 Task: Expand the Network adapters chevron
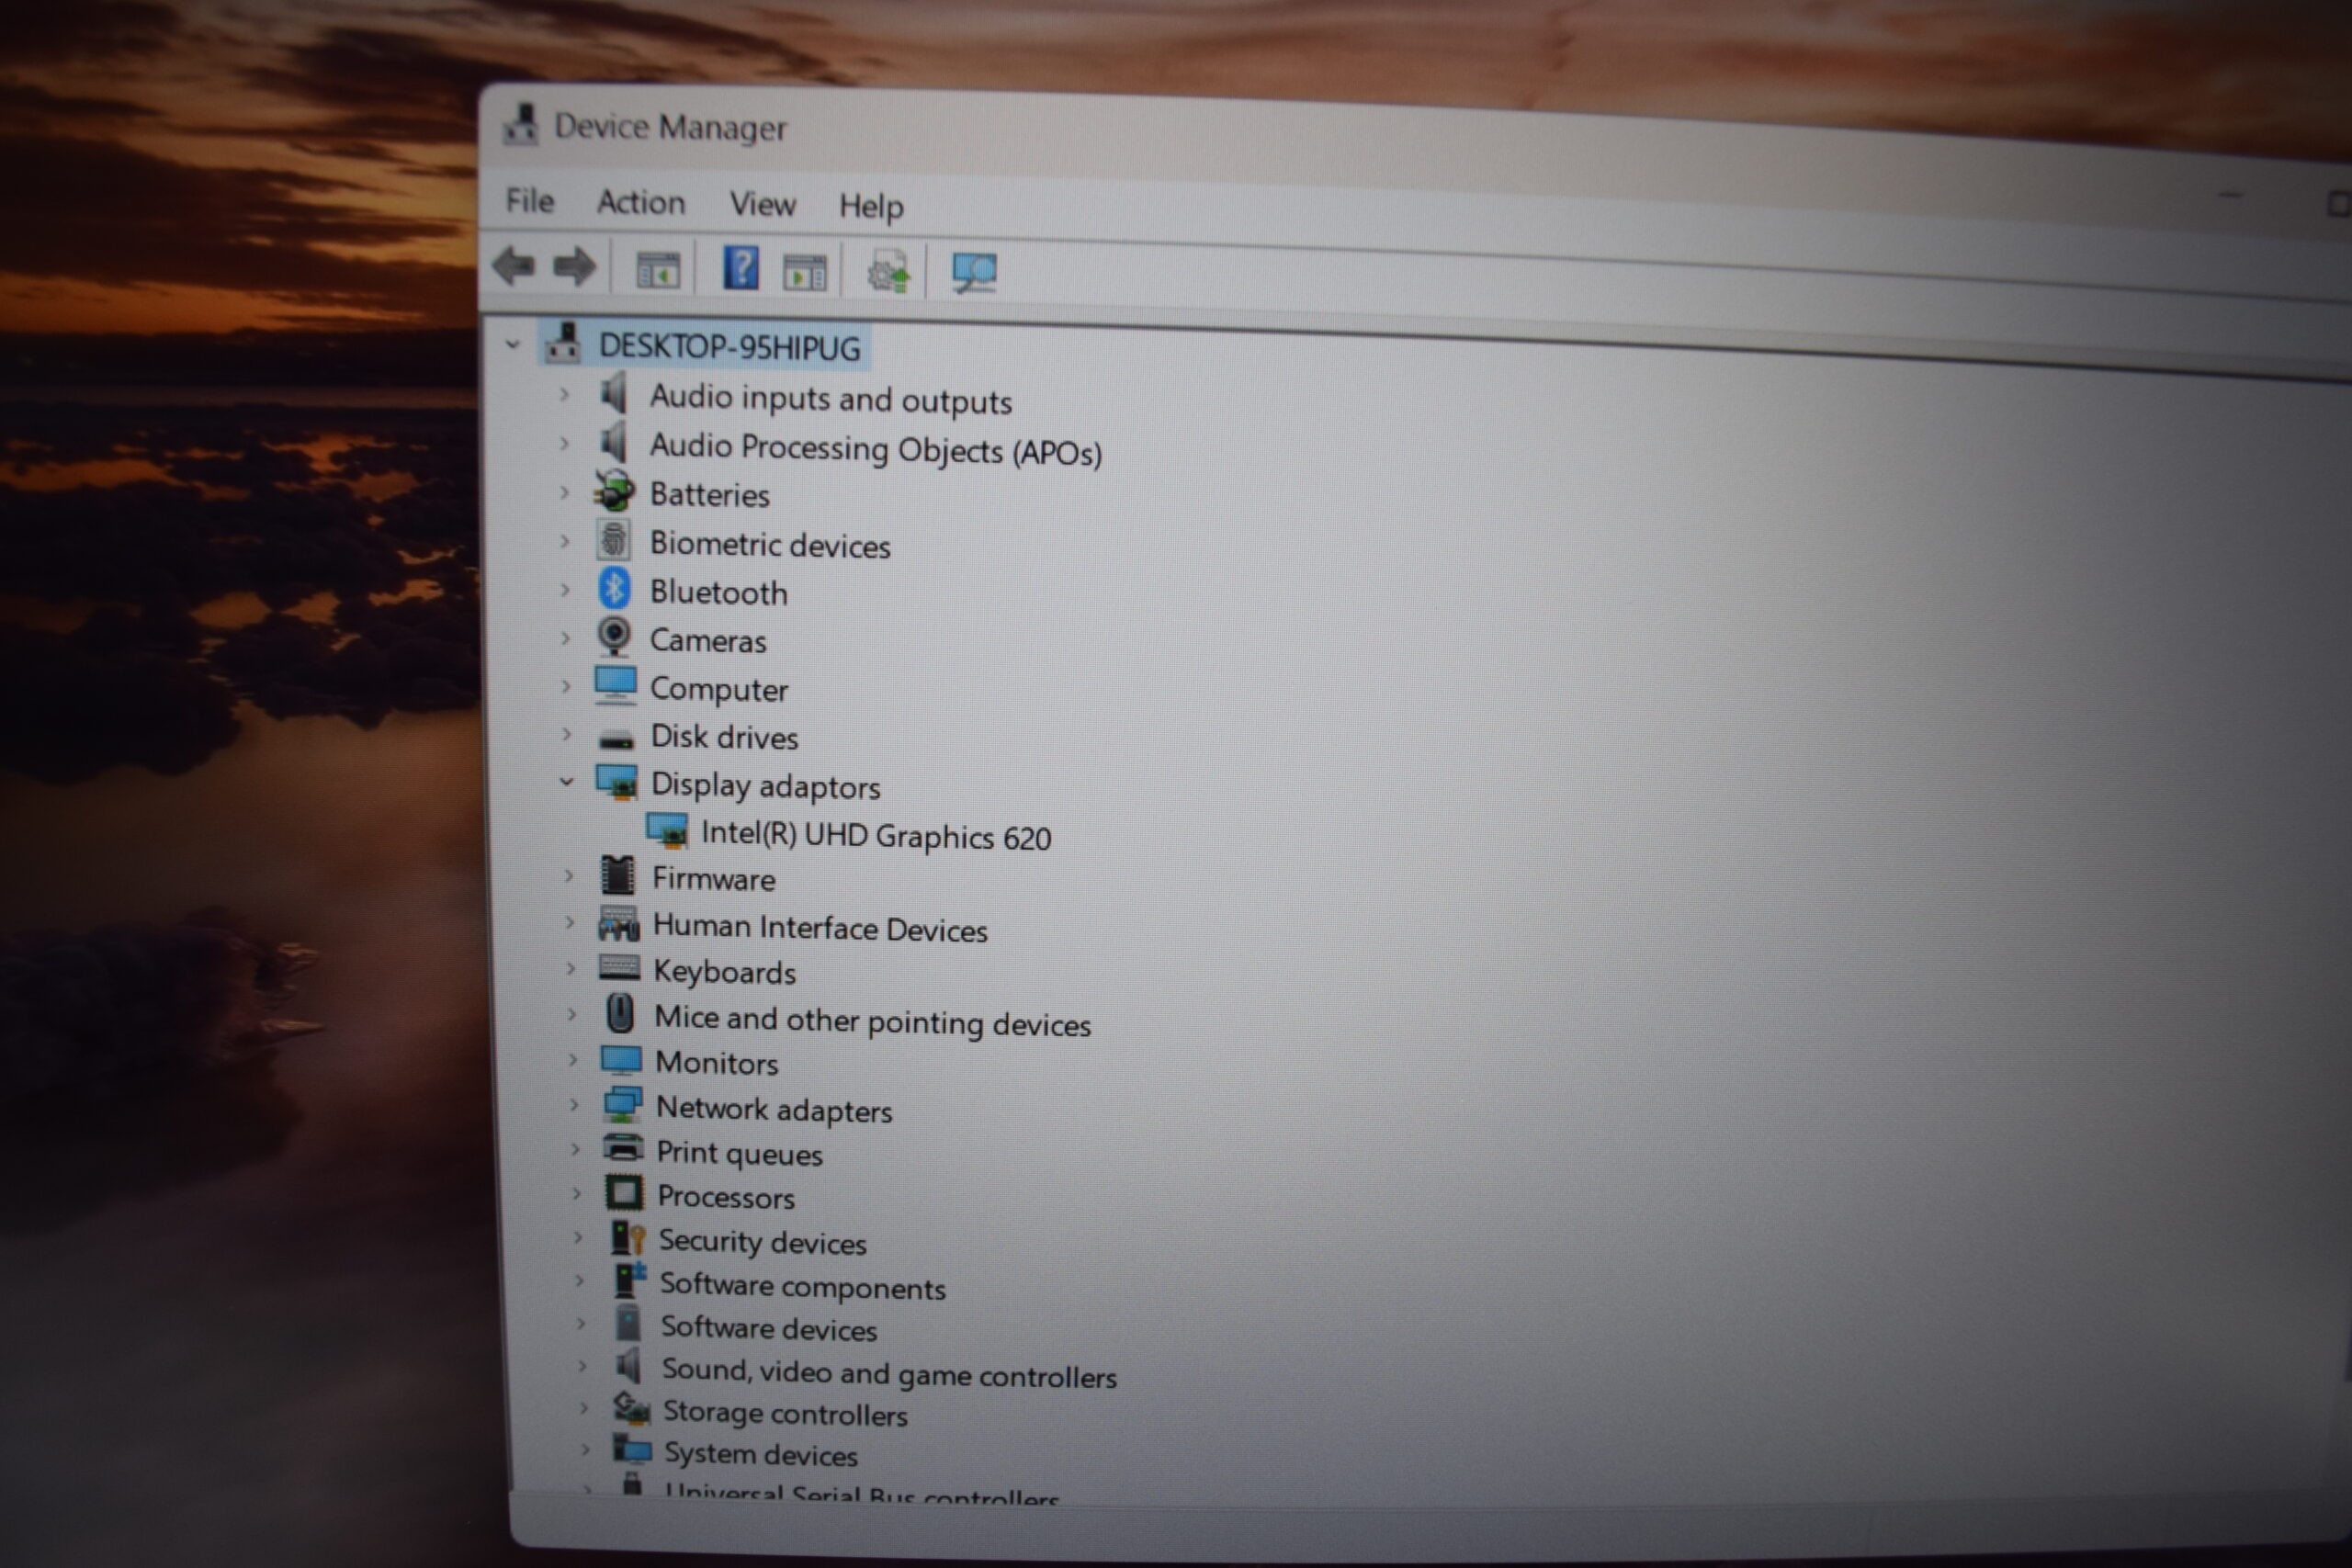coord(574,1105)
